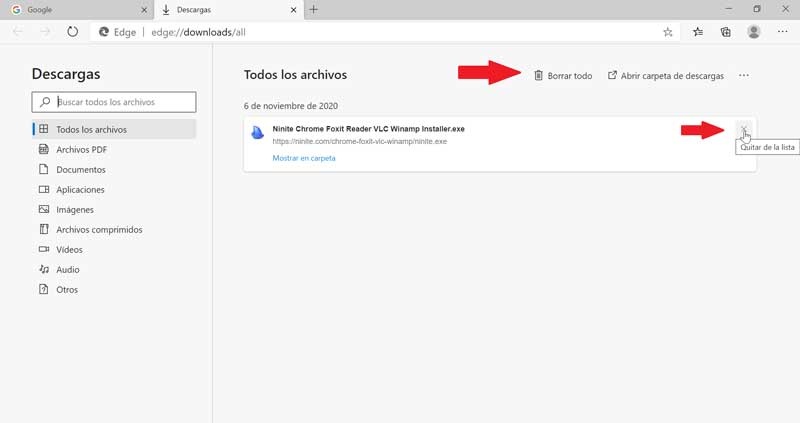Click the Edge logo site info icon
This screenshot has width=800, height=423.
point(104,32)
